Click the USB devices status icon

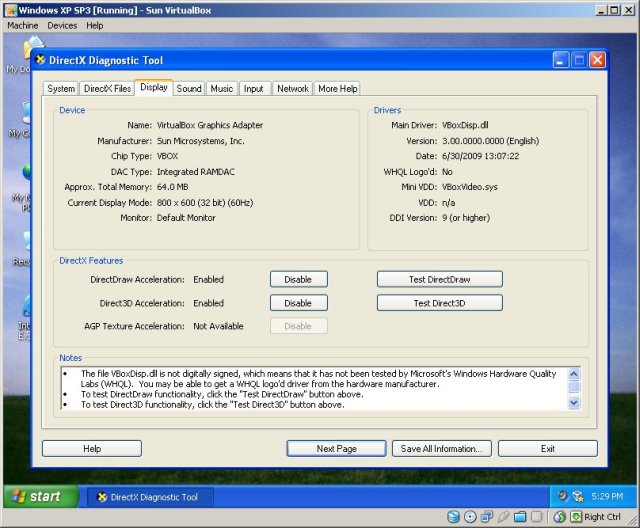click(504, 517)
